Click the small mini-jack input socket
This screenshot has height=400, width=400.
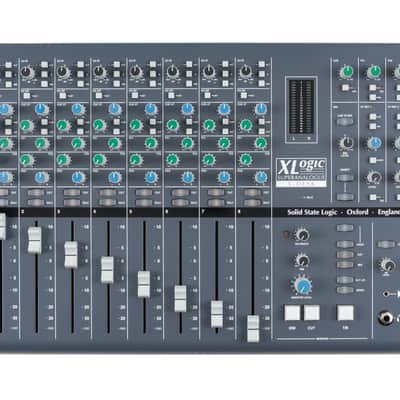coord(386,294)
